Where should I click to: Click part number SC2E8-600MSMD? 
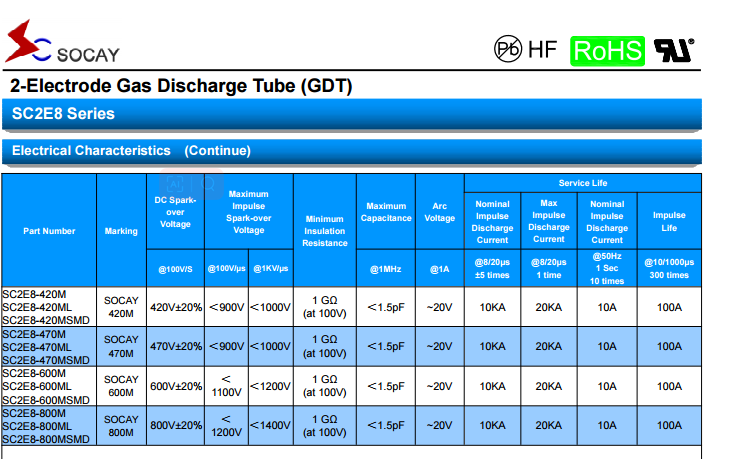point(45,399)
